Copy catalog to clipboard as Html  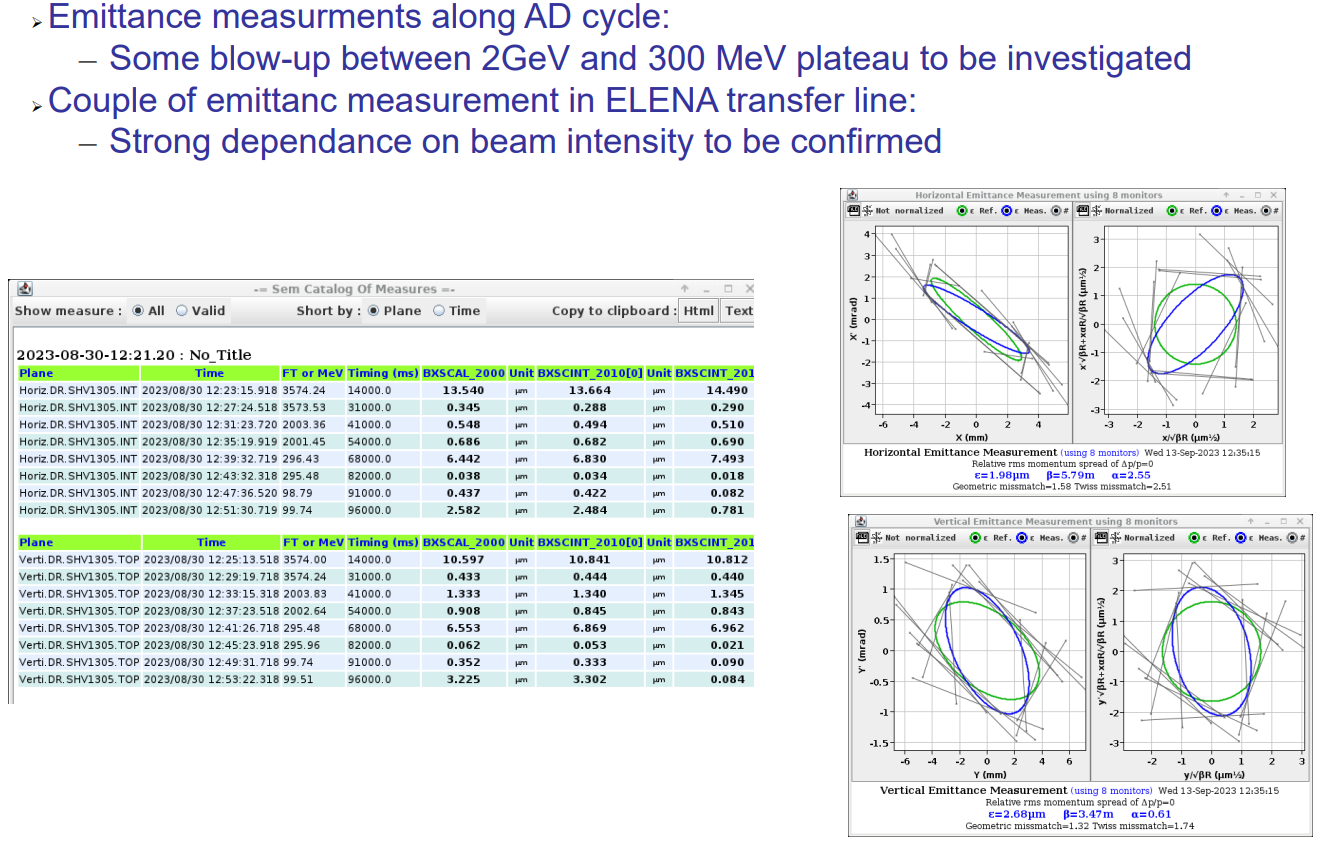tap(699, 311)
